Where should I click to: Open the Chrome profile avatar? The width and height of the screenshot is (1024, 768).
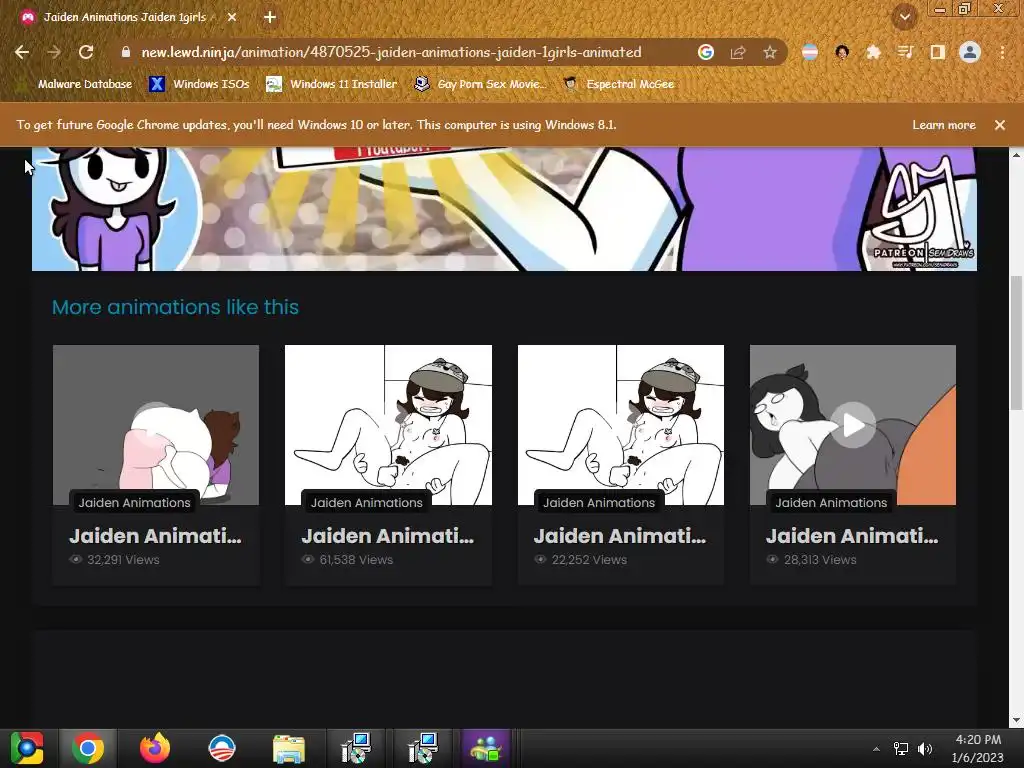pyautogui.click(x=970, y=52)
